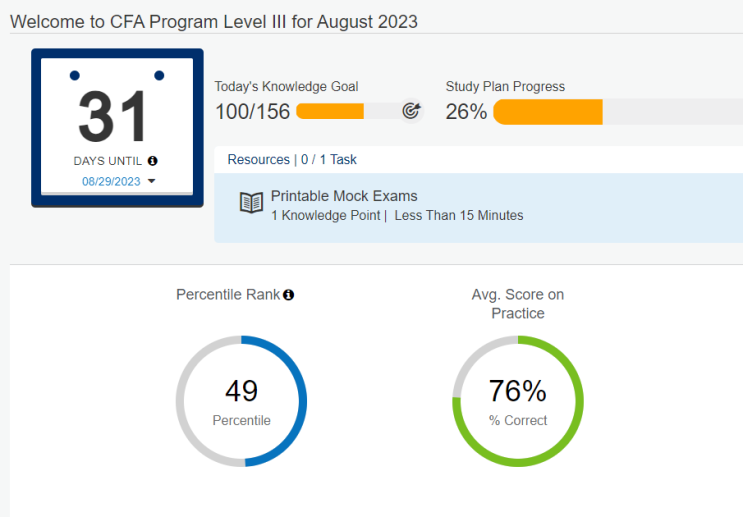743x517 pixels.
Task: Expand the exam date dropdown arrow
Action: 152,182
